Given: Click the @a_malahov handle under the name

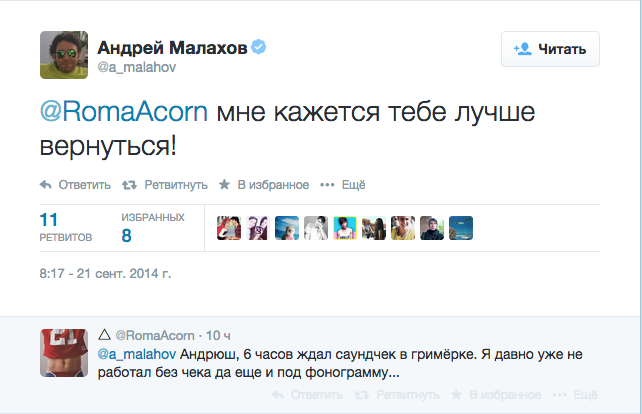Looking at the screenshot, I should [137, 67].
